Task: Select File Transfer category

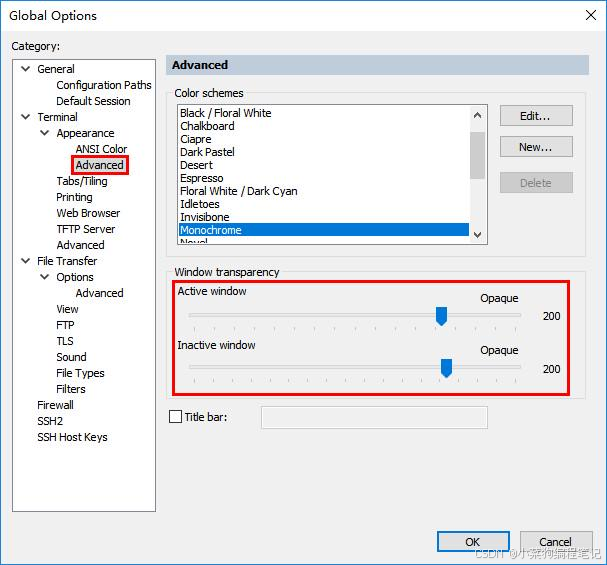Action: (x=67, y=261)
